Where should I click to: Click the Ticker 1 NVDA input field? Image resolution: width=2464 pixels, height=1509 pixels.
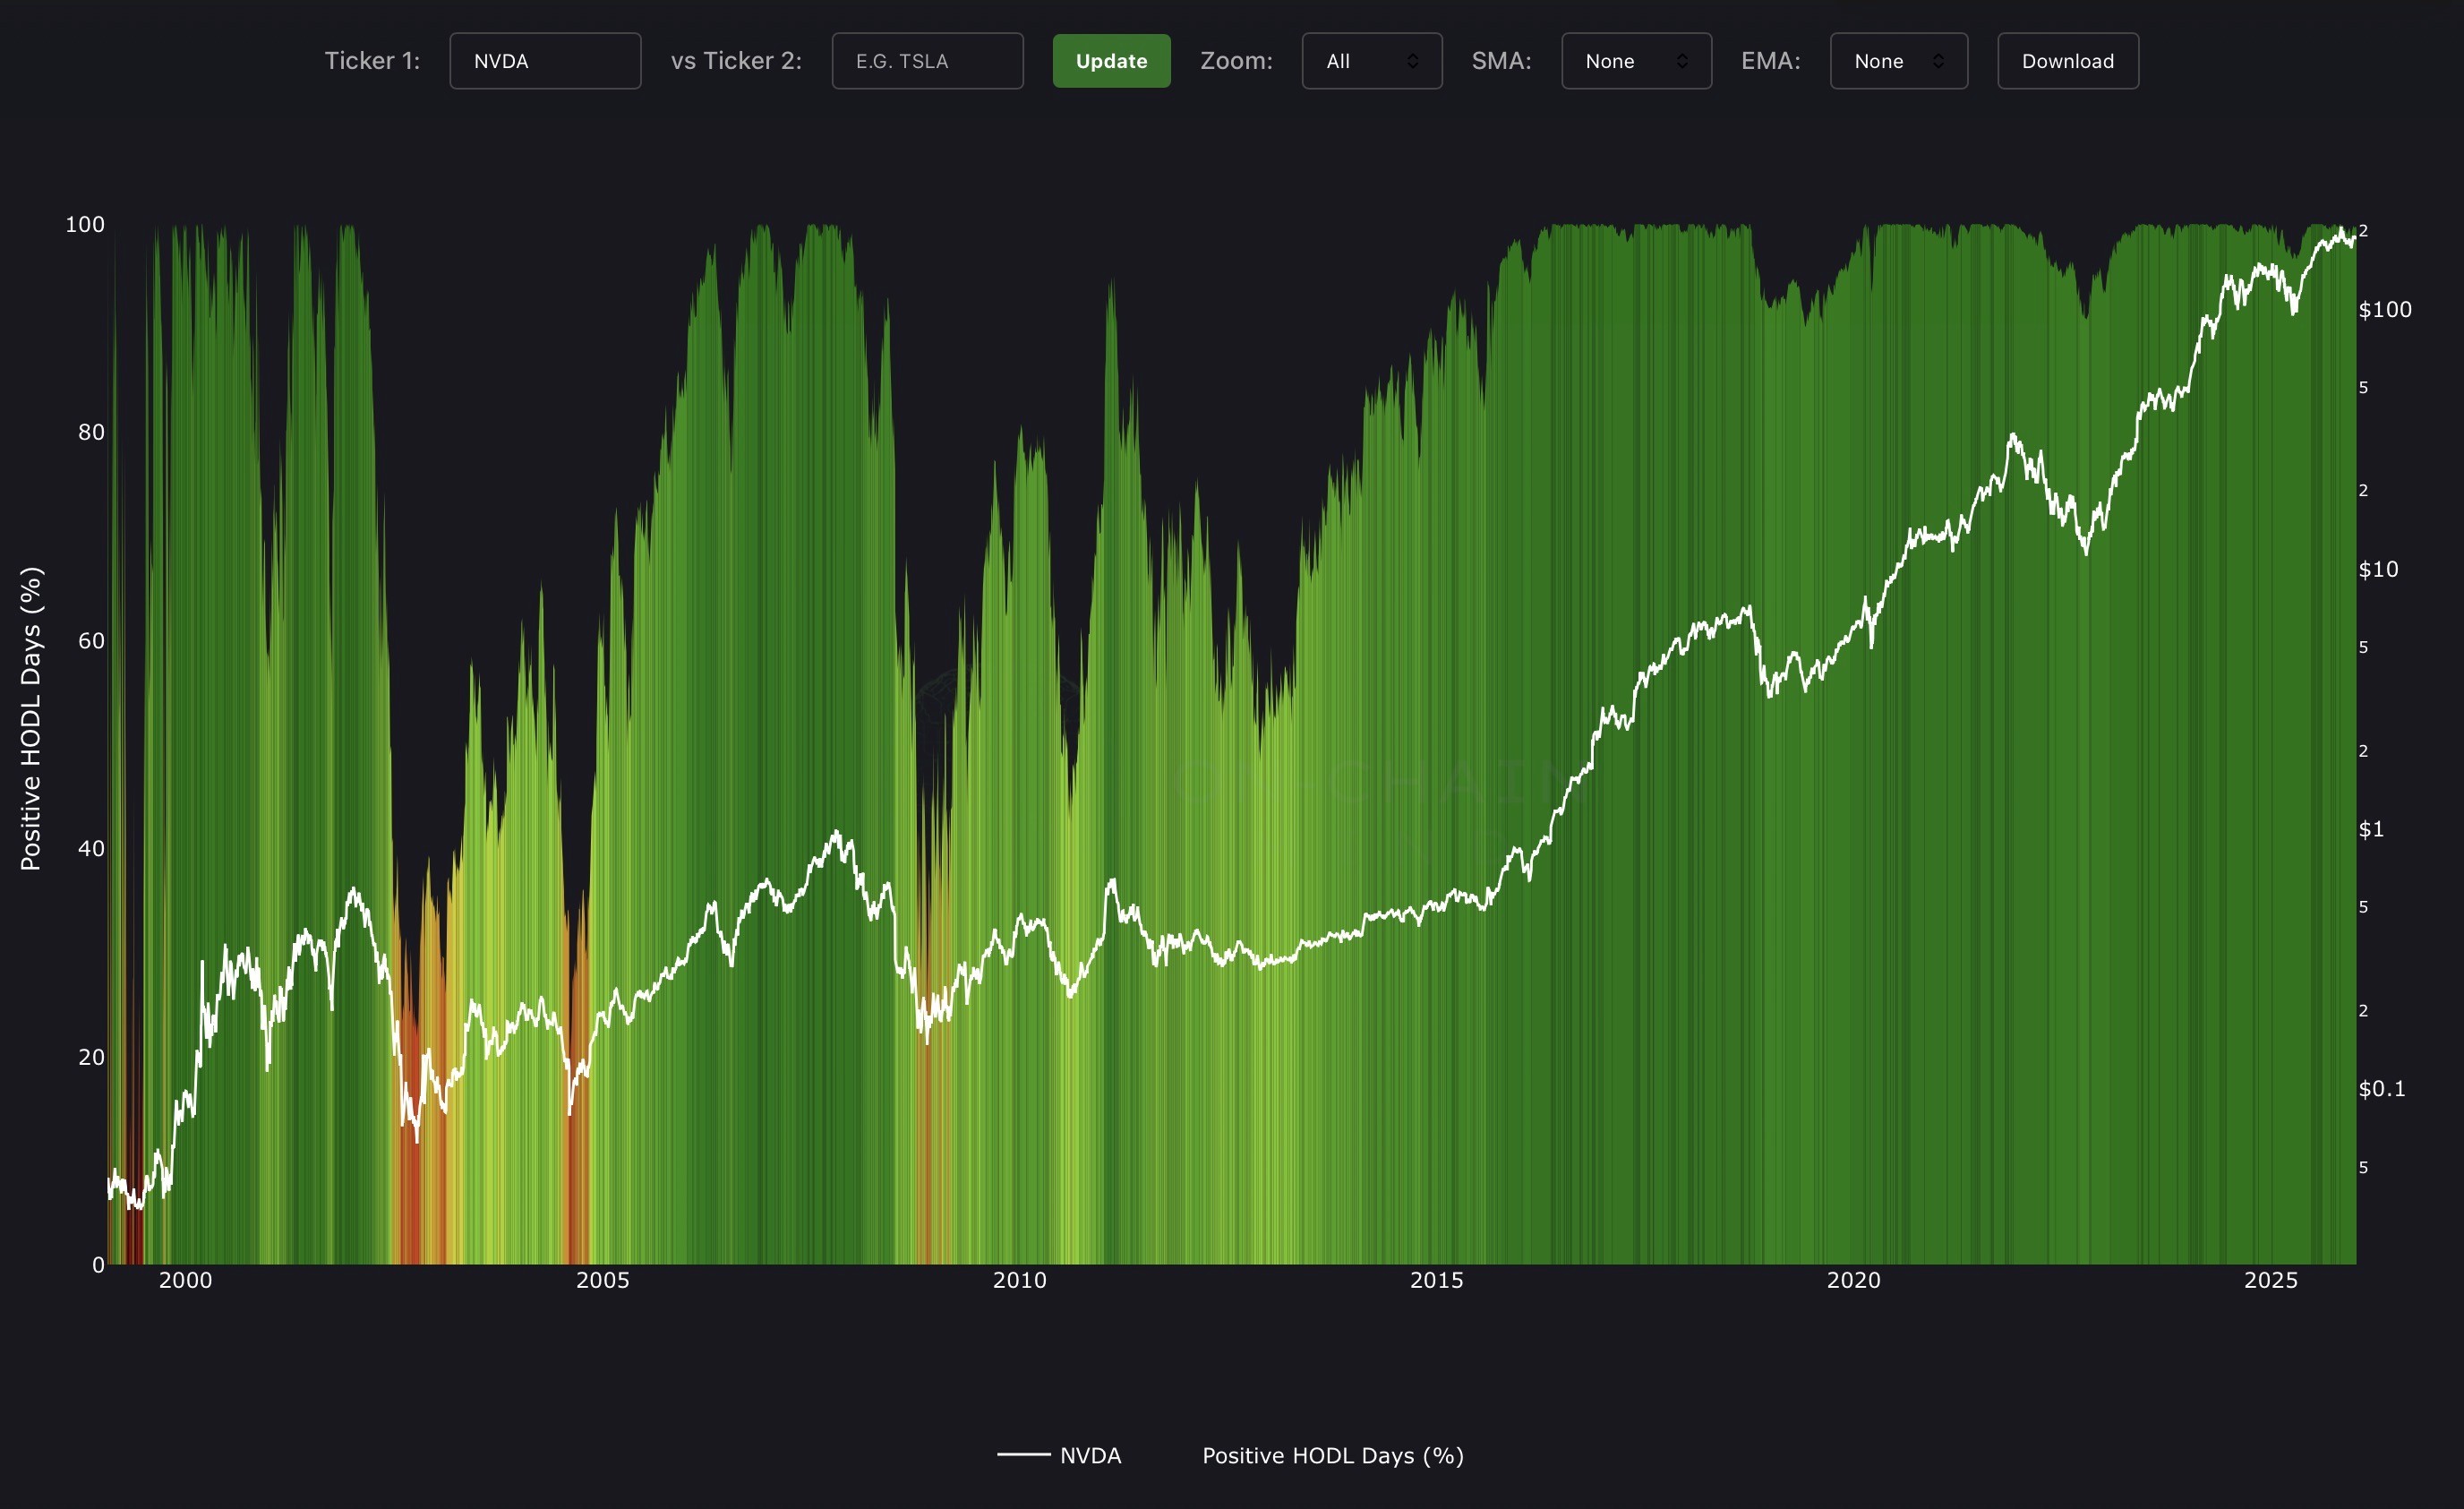click(544, 61)
